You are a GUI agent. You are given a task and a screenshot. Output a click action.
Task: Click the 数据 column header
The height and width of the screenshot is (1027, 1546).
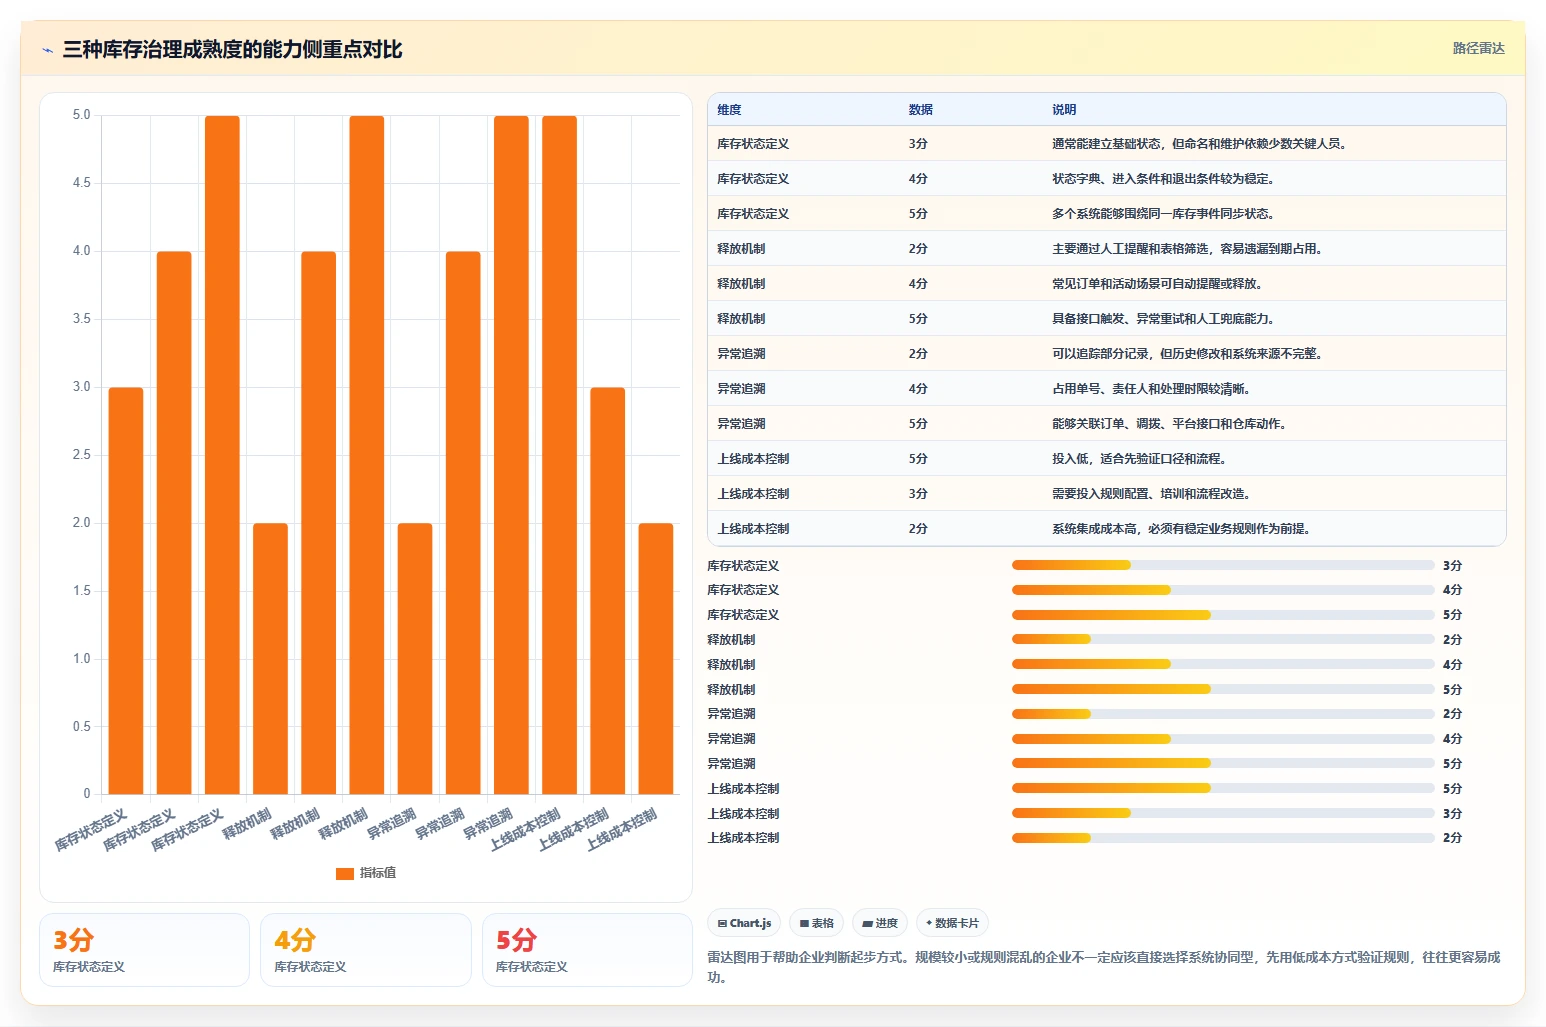(920, 110)
